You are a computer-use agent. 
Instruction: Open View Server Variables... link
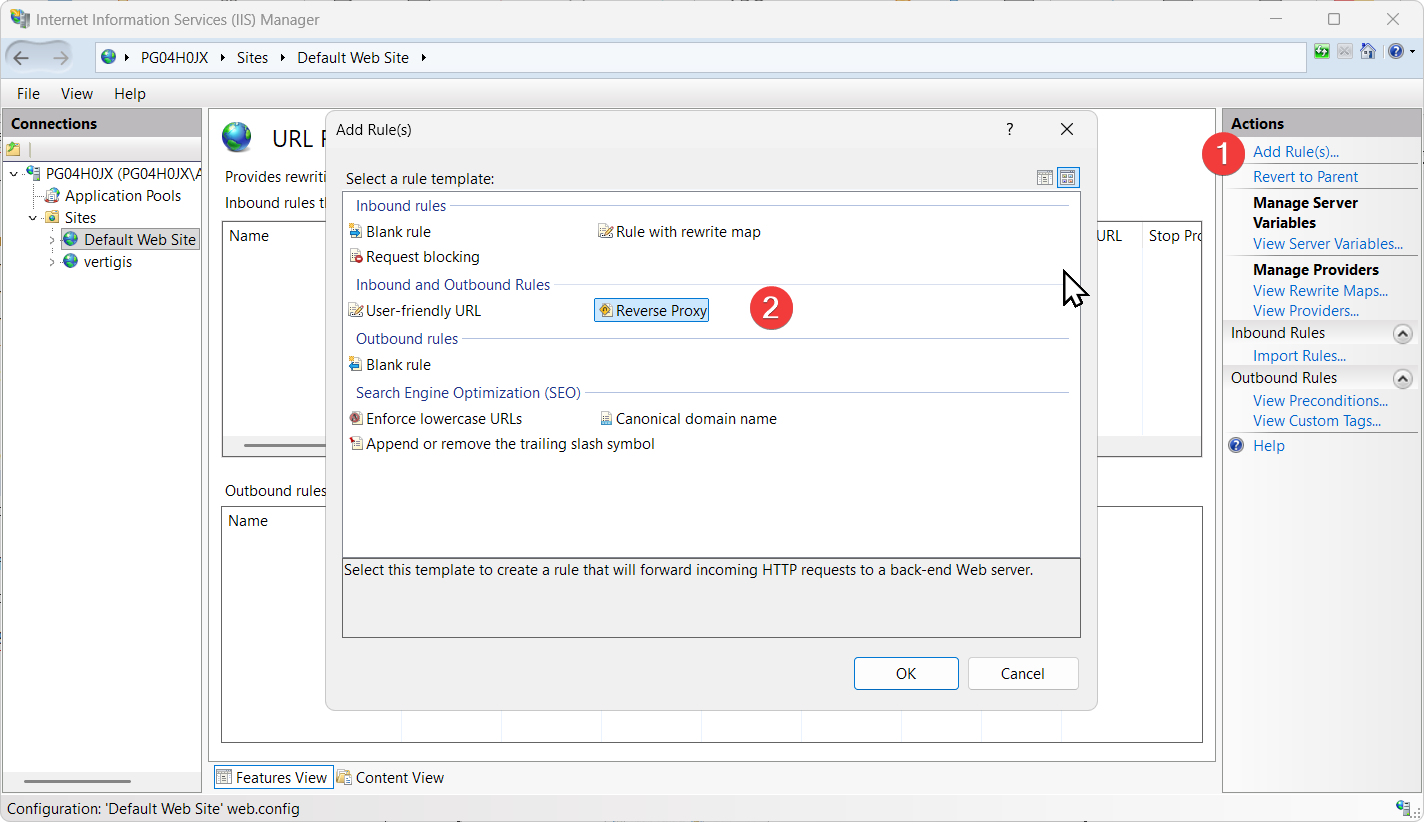click(1328, 244)
